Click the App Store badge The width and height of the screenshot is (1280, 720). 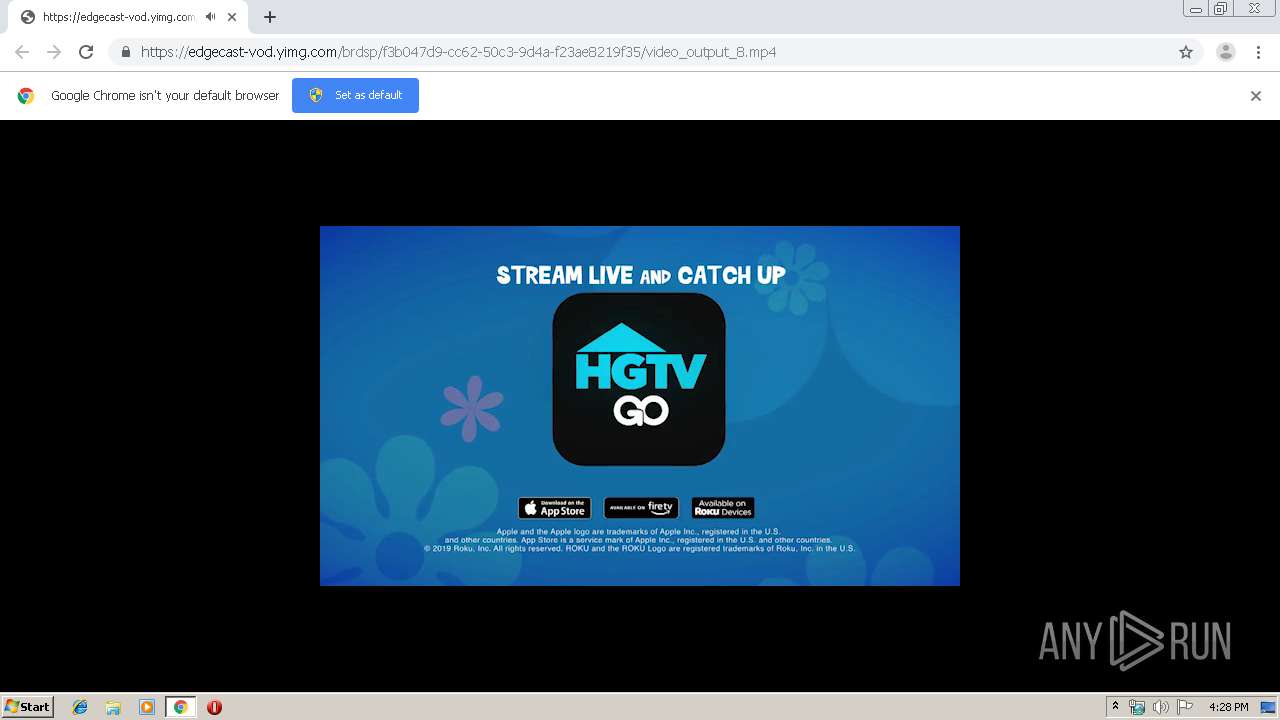[555, 508]
